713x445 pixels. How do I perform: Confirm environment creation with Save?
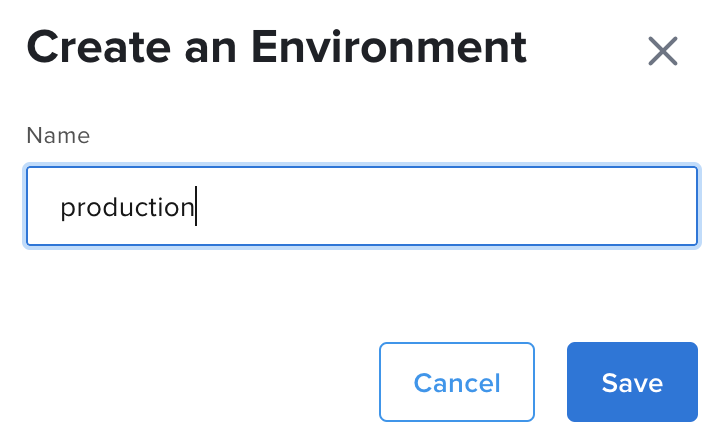[x=631, y=382]
